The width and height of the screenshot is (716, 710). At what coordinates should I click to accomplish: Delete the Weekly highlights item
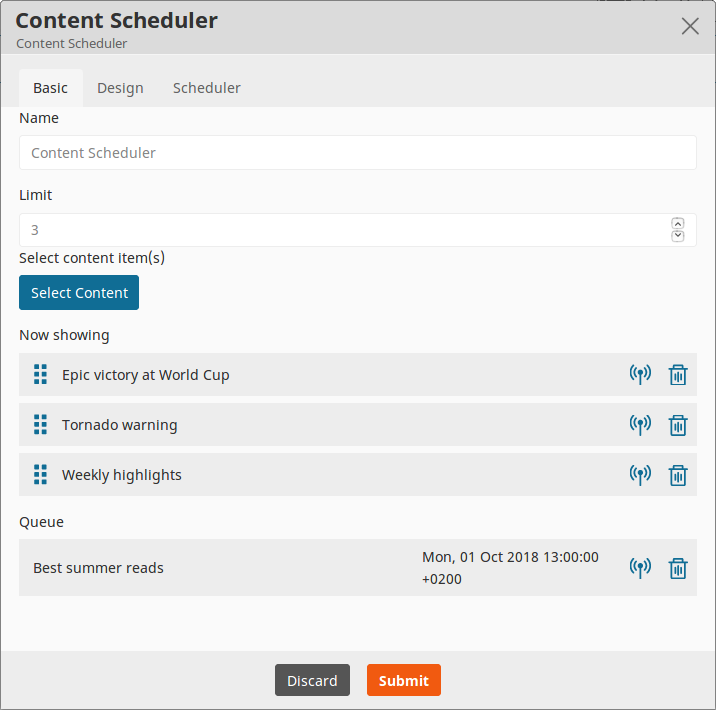[x=678, y=475]
